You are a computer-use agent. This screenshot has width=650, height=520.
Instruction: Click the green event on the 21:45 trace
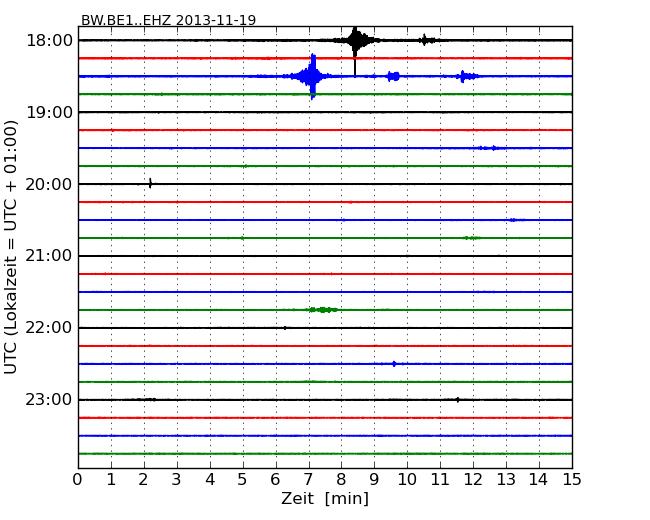[322, 310]
